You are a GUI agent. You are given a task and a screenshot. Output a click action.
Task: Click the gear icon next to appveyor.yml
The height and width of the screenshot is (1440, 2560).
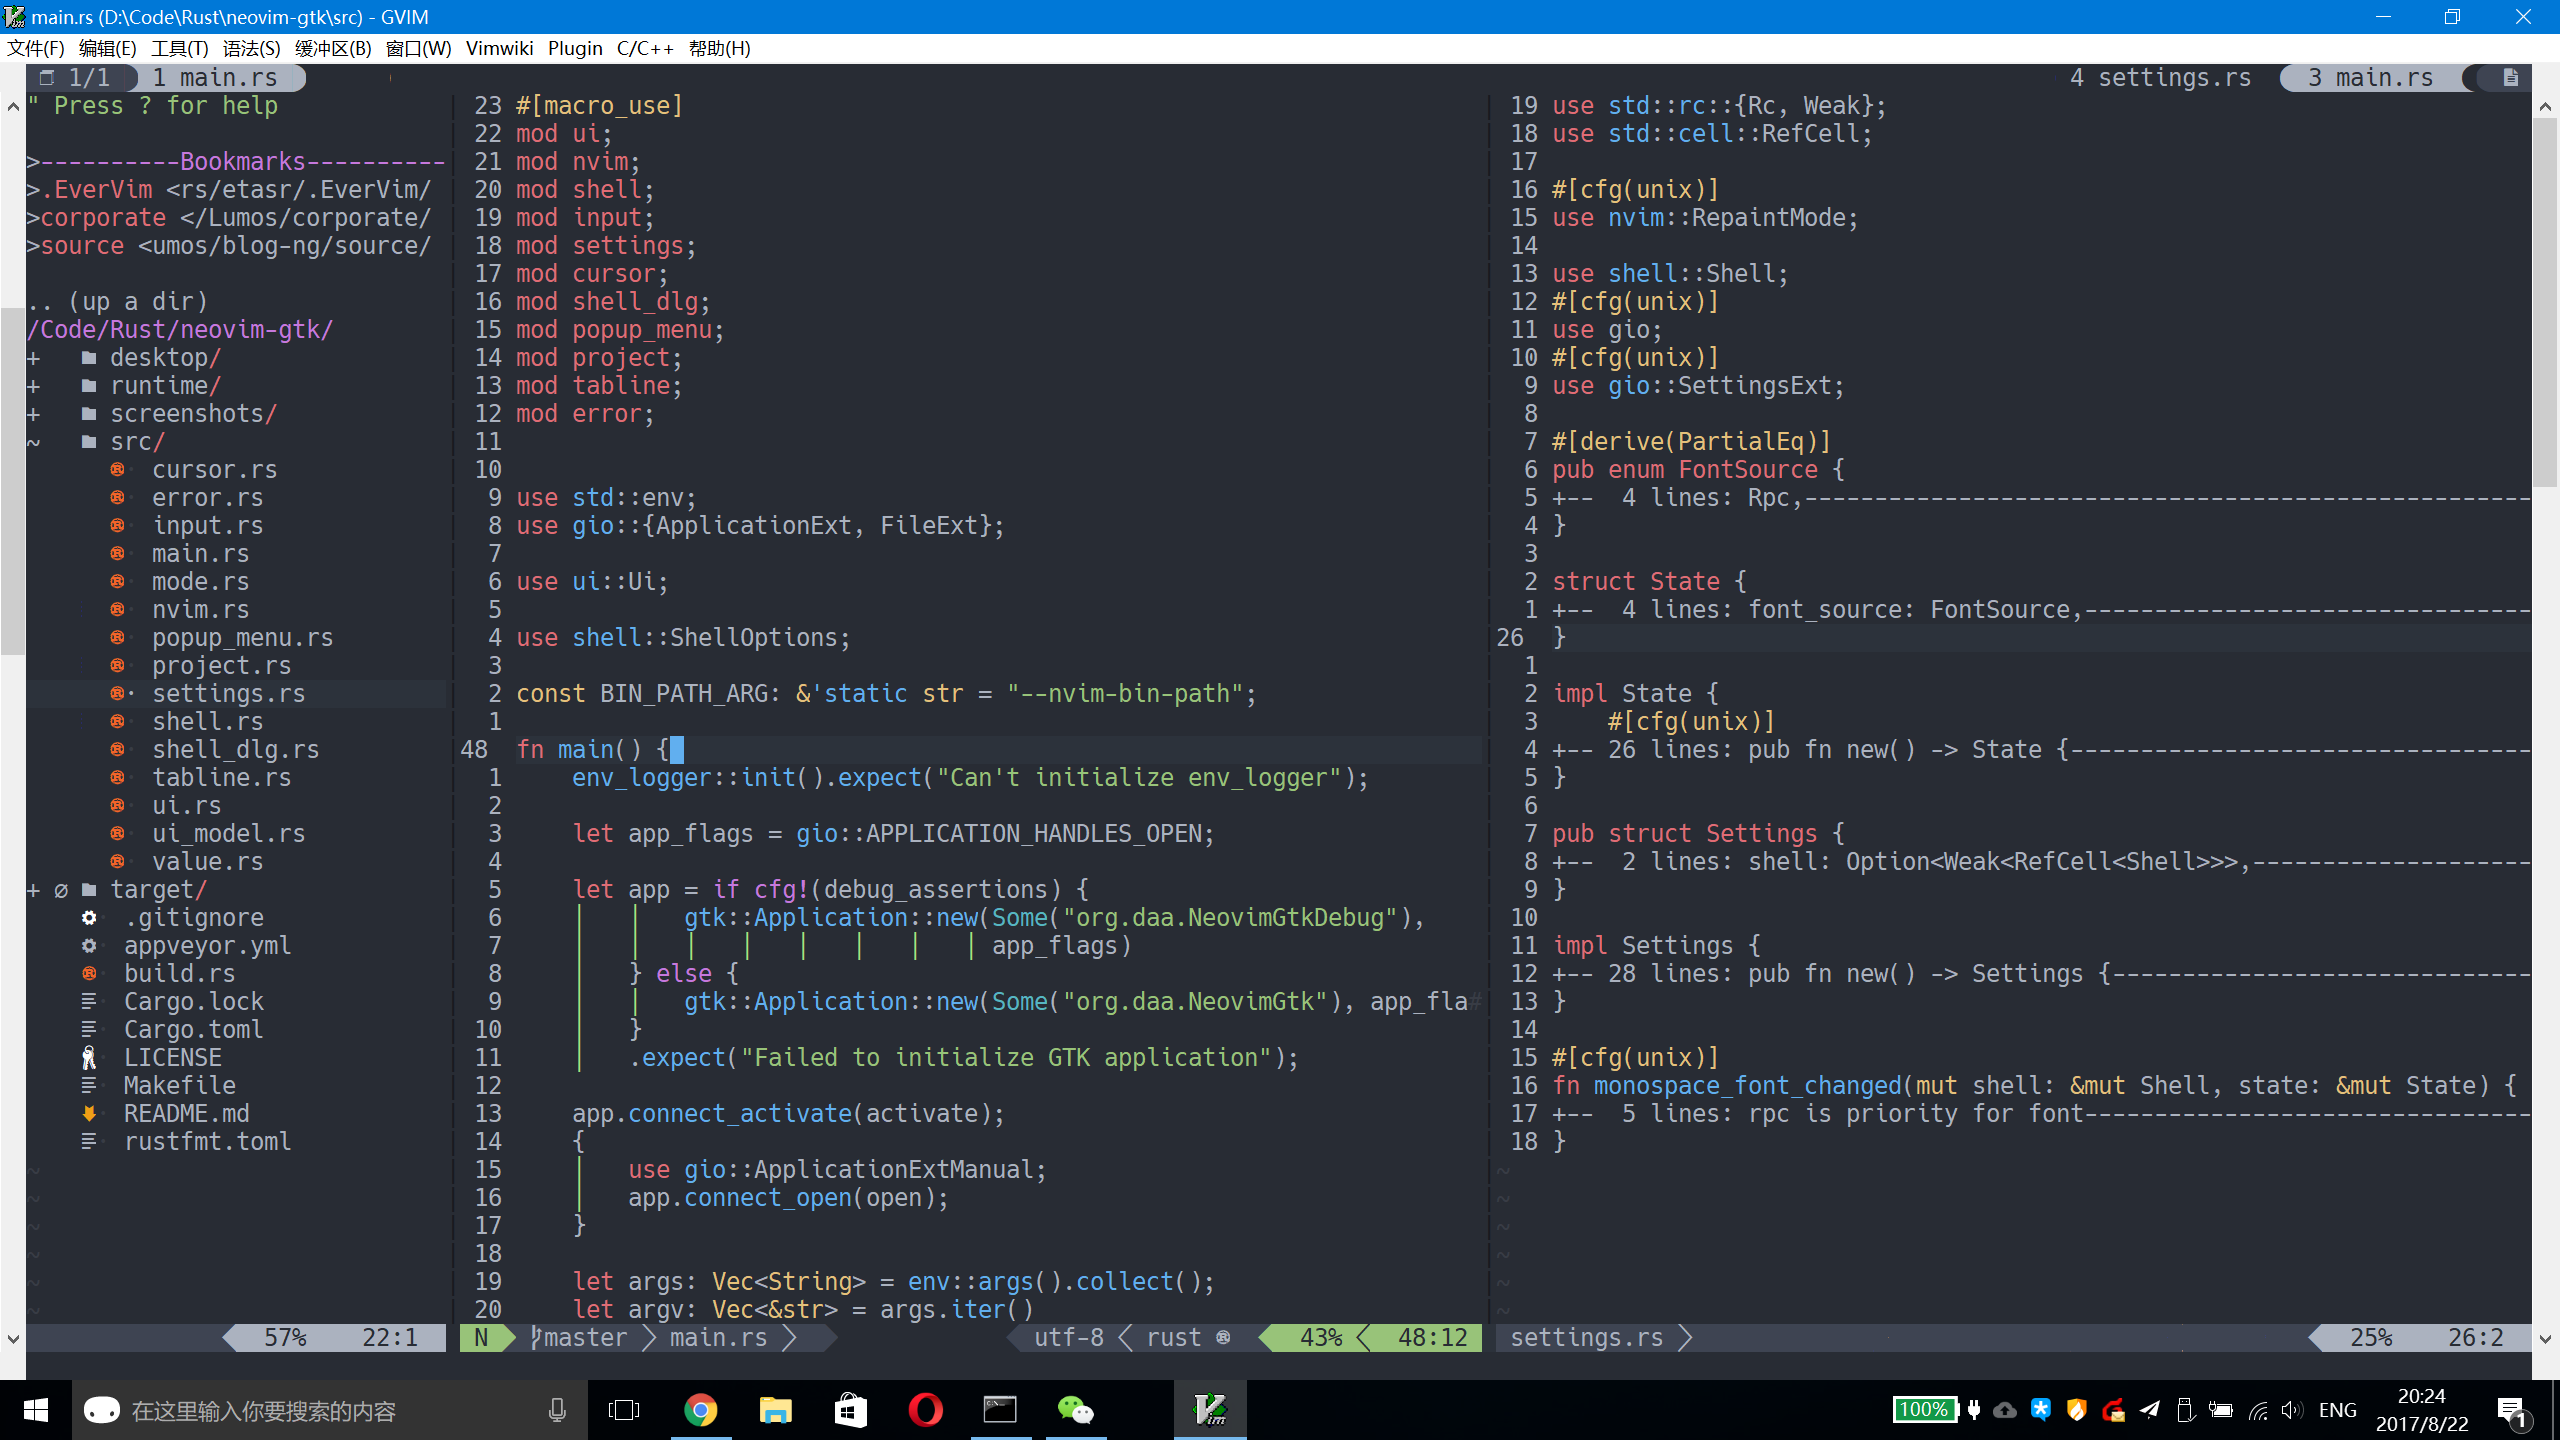coord(90,945)
